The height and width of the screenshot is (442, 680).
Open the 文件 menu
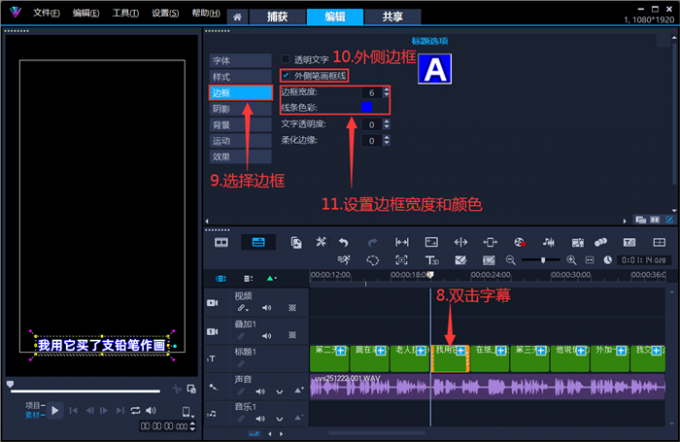click(46, 13)
